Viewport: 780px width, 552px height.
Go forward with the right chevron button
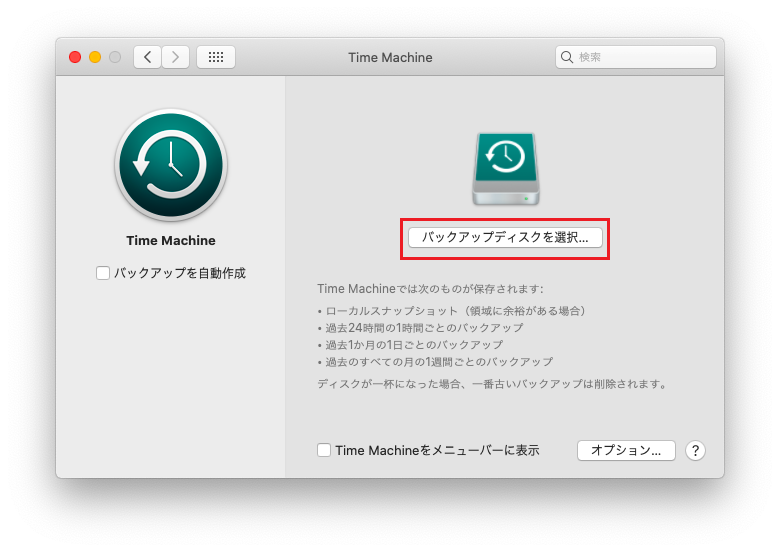pyautogui.click(x=175, y=57)
